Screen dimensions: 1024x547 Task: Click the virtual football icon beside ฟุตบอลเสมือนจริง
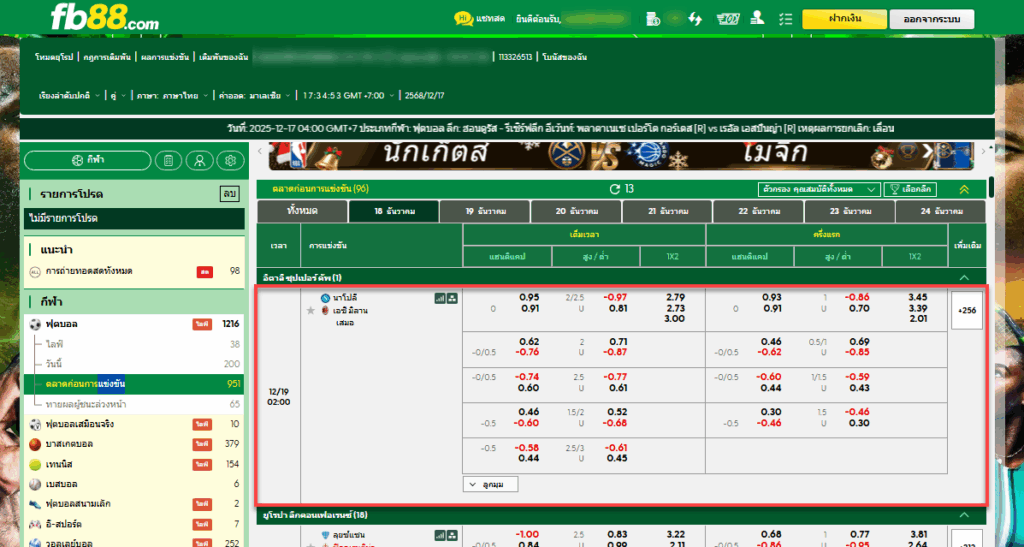(x=35, y=424)
